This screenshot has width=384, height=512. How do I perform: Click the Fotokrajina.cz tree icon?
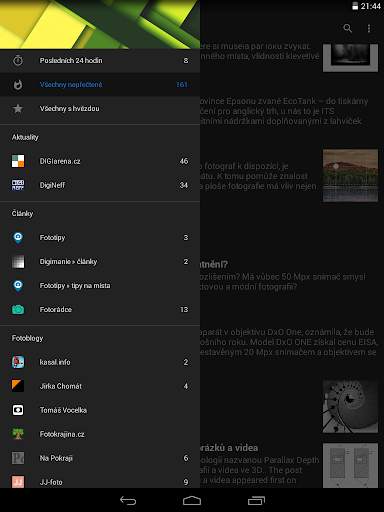pos(18,434)
